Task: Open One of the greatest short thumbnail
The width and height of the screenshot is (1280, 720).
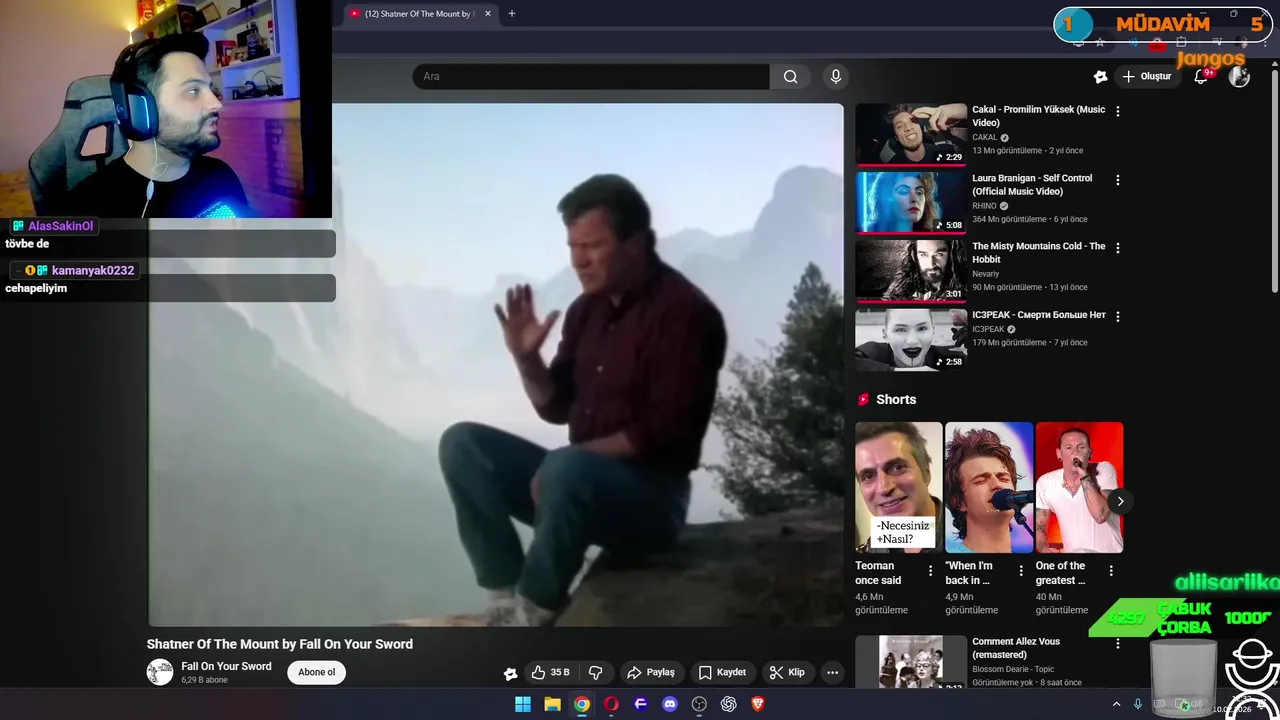Action: coord(1079,487)
